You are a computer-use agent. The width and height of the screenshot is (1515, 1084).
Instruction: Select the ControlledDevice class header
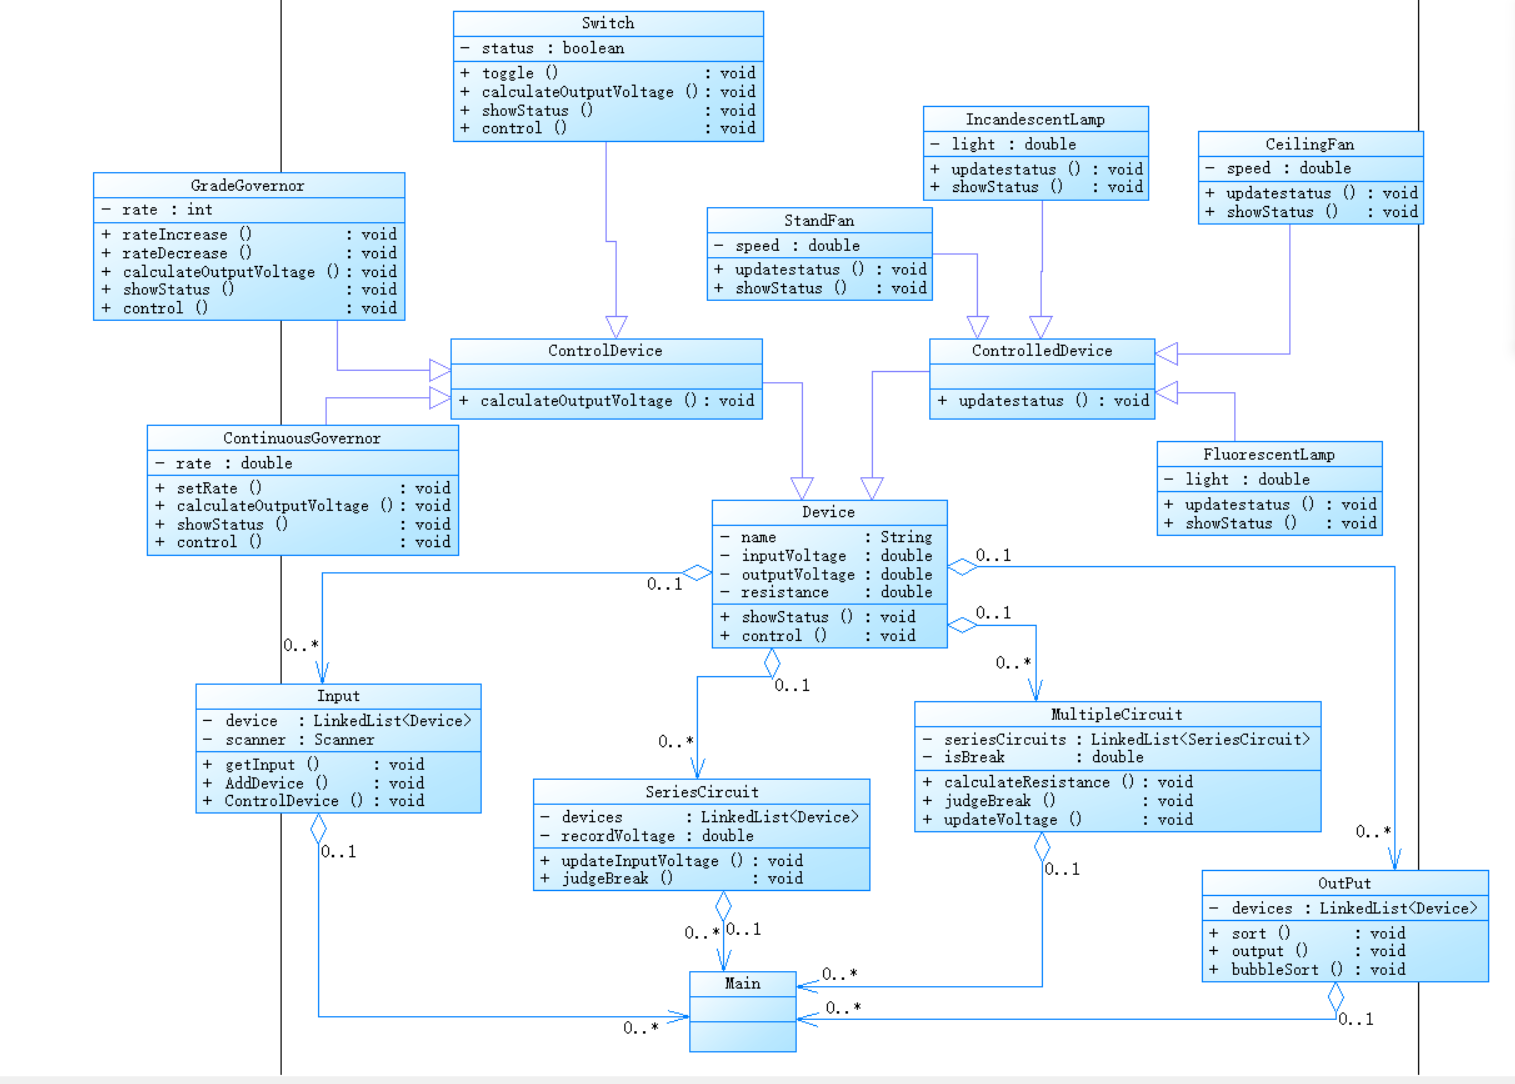[x=1042, y=351]
